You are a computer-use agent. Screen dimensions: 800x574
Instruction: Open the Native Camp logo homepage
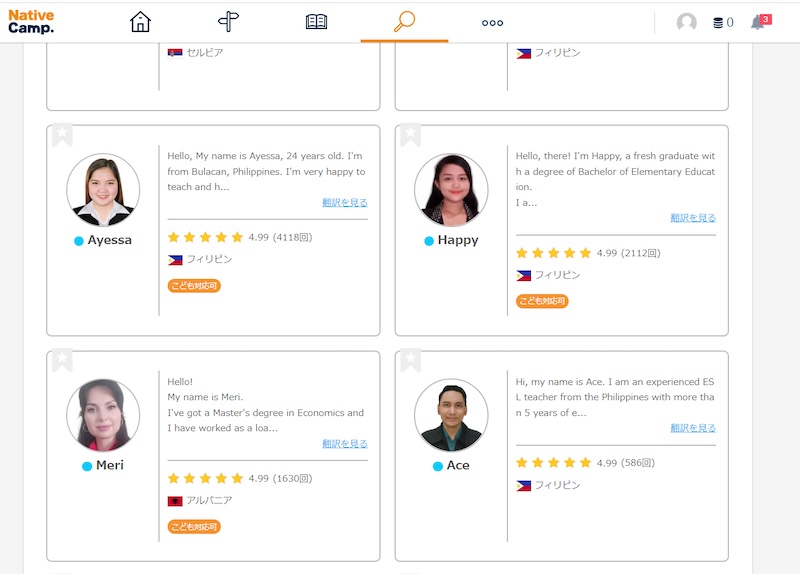(31, 22)
